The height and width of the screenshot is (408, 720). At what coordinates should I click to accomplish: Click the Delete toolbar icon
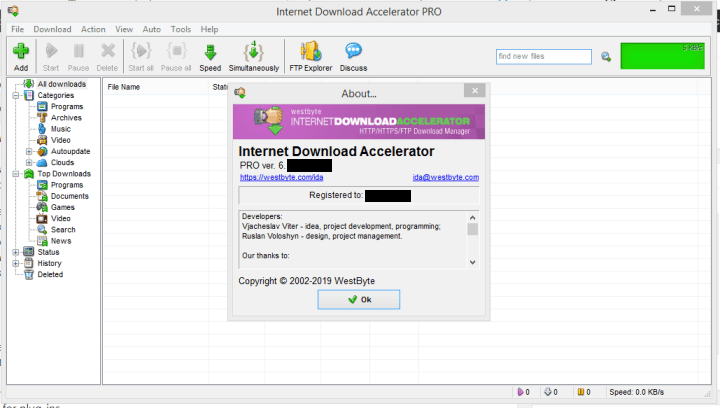(x=107, y=56)
